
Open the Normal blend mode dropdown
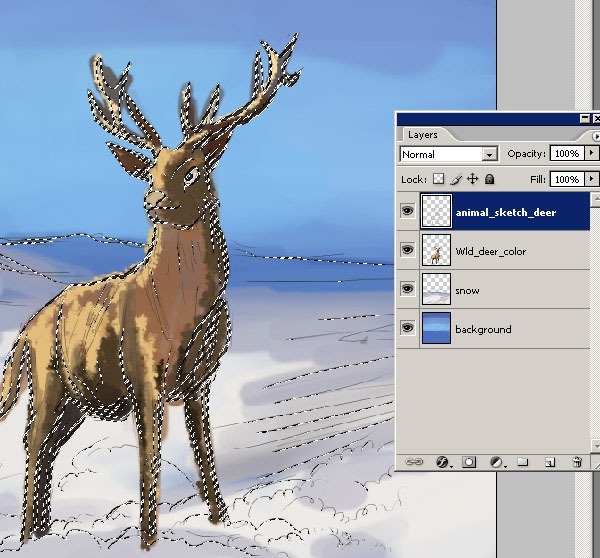point(489,154)
